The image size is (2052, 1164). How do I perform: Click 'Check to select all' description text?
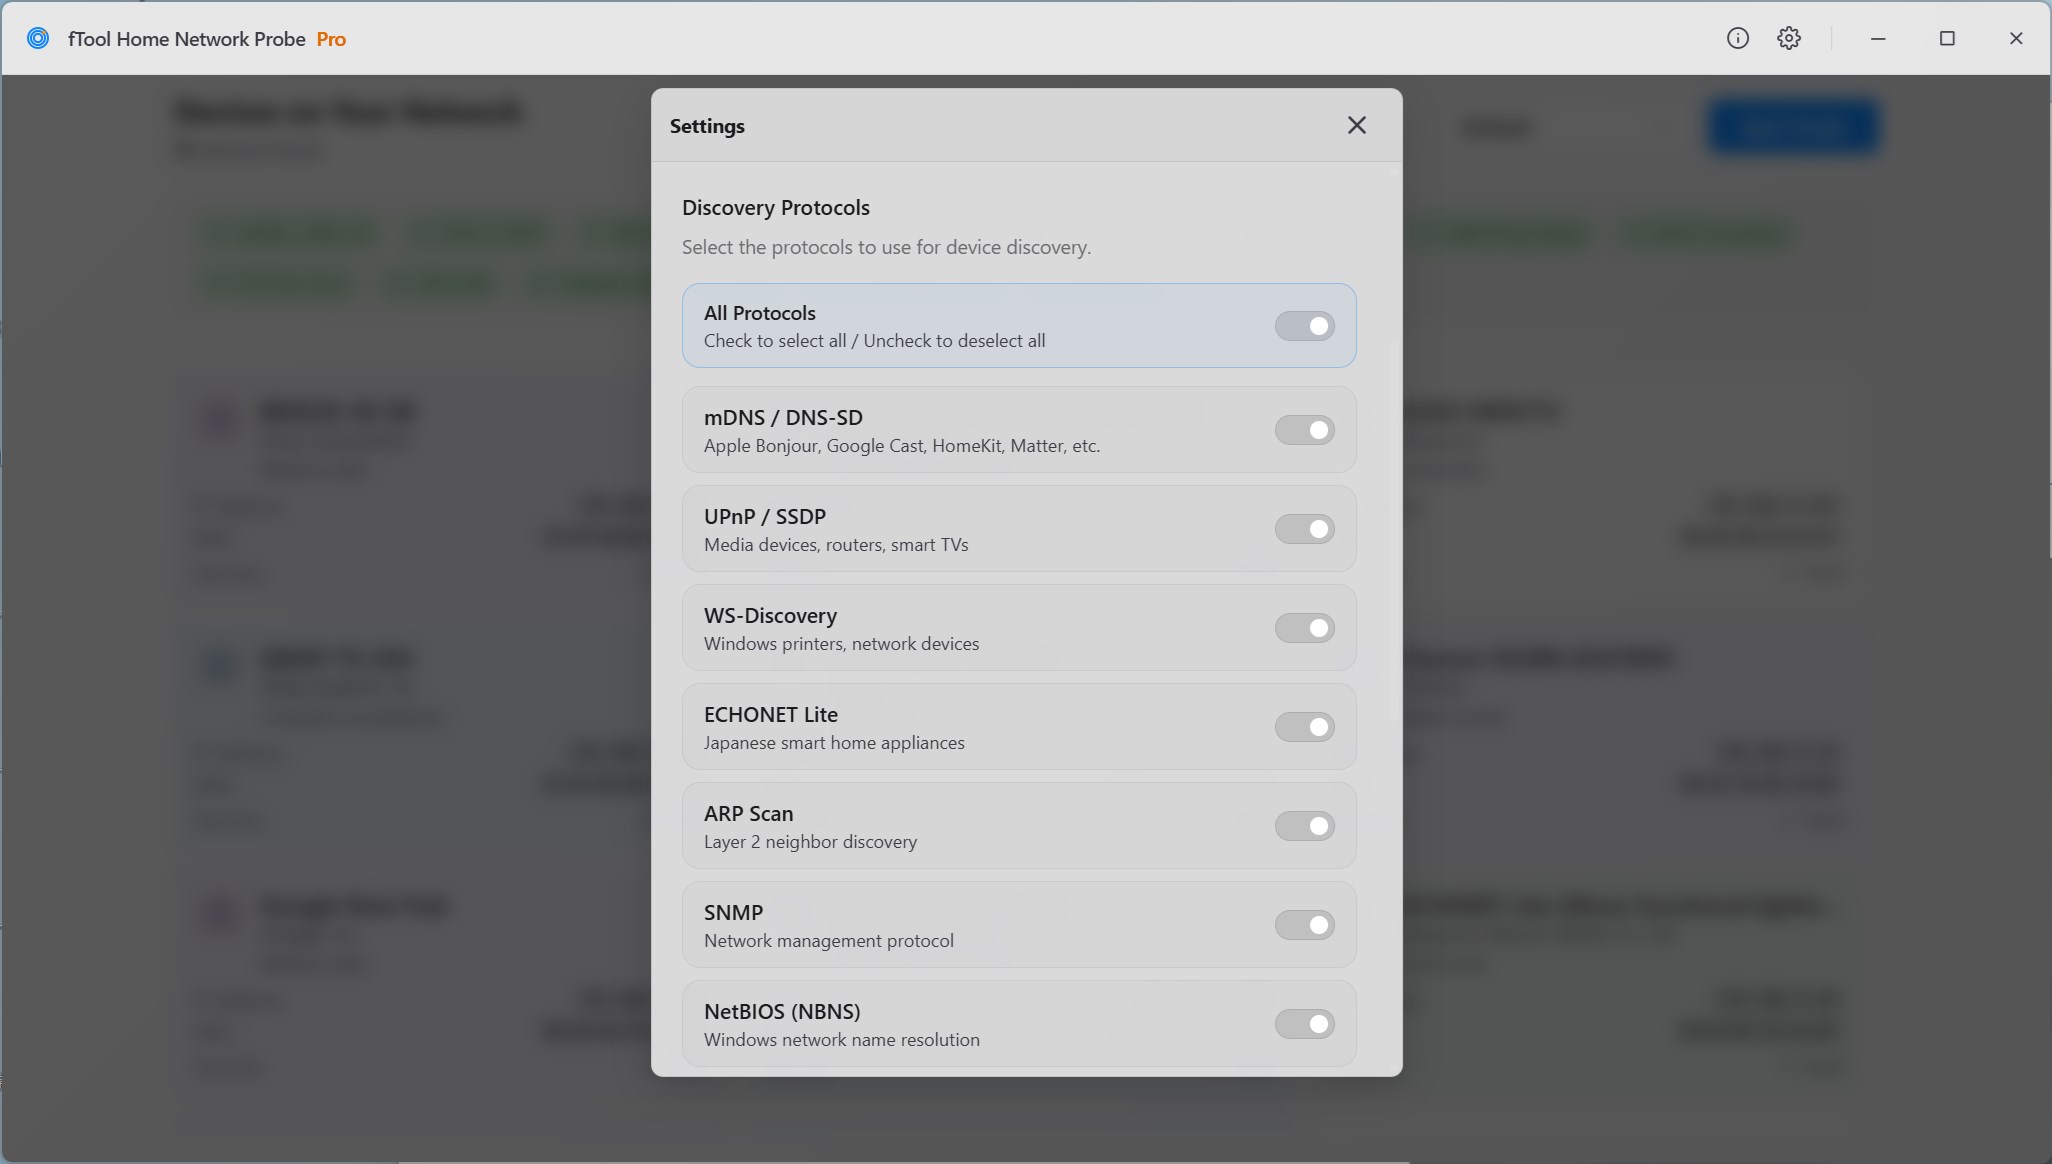pos(875,341)
